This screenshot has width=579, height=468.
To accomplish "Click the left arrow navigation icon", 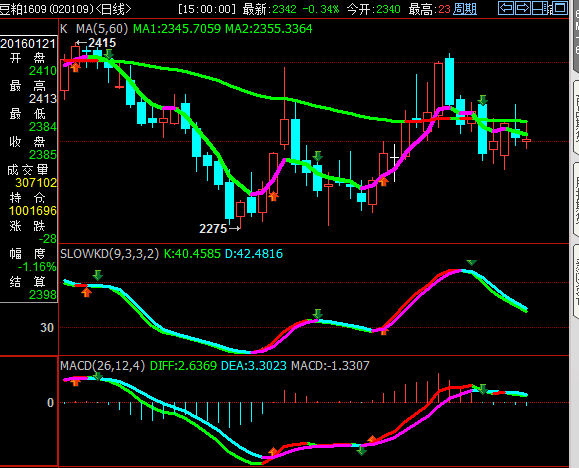I will point(506,8).
